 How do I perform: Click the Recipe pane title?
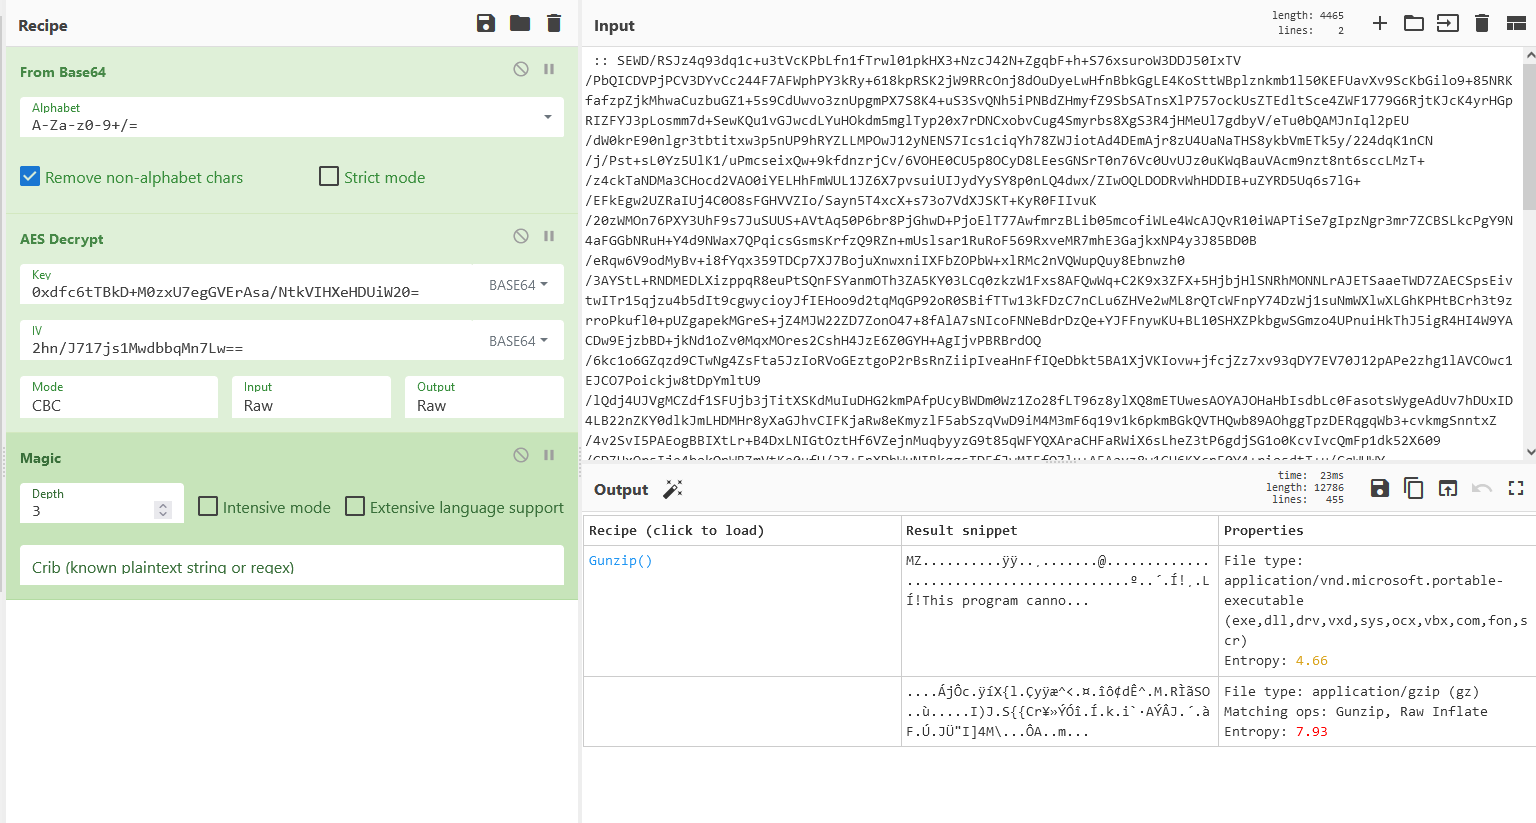43,26
